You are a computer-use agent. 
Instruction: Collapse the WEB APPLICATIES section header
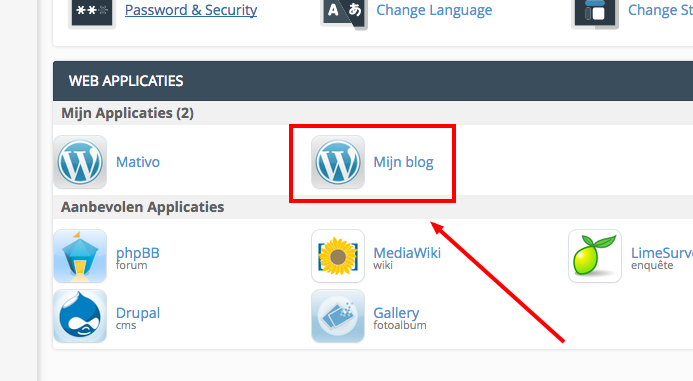click(x=373, y=81)
